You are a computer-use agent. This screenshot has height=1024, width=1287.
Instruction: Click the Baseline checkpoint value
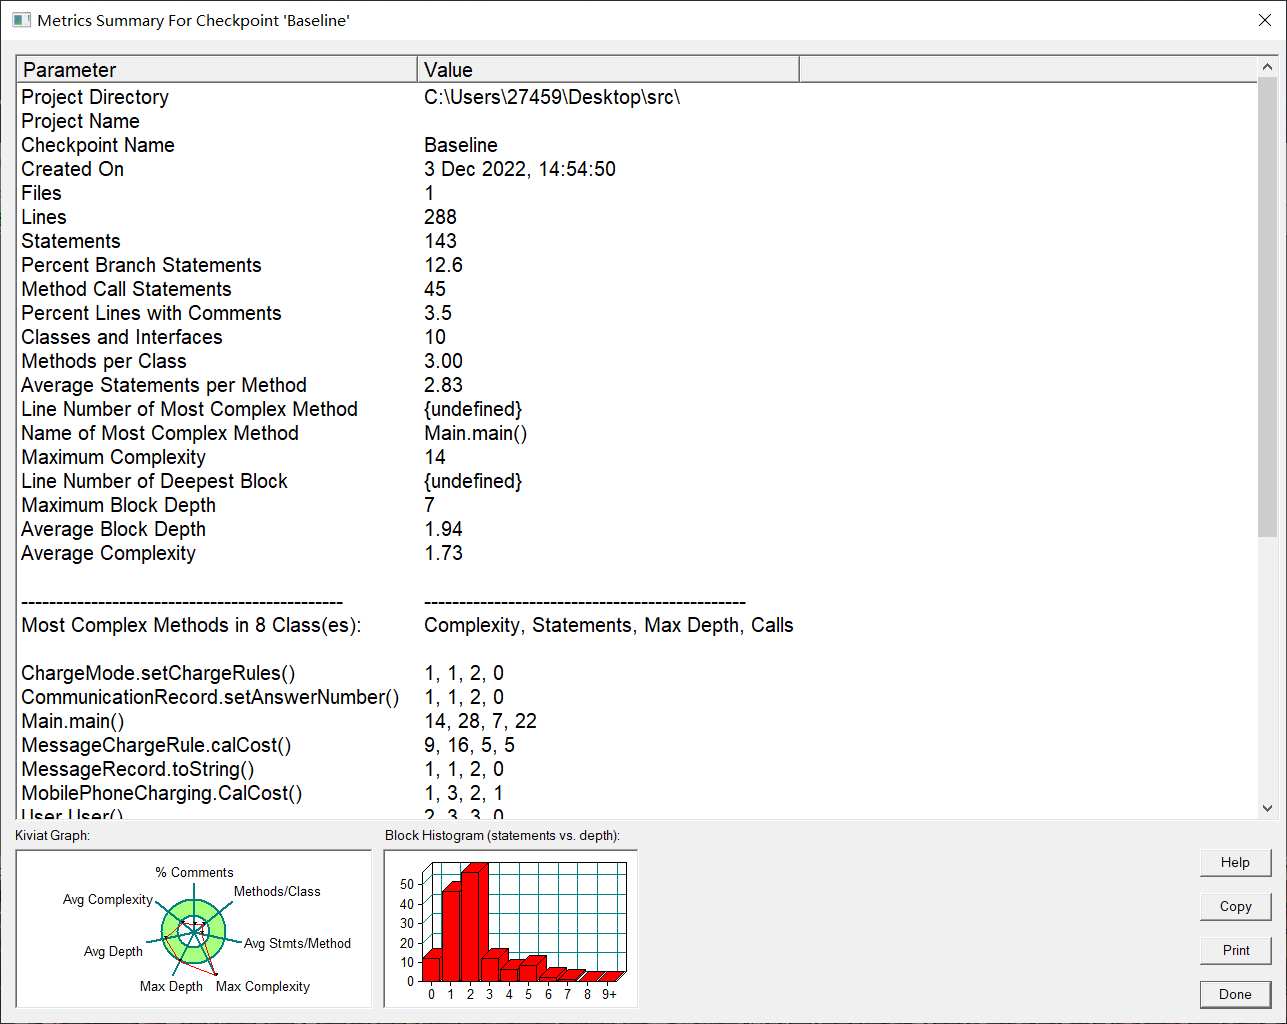(461, 145)
